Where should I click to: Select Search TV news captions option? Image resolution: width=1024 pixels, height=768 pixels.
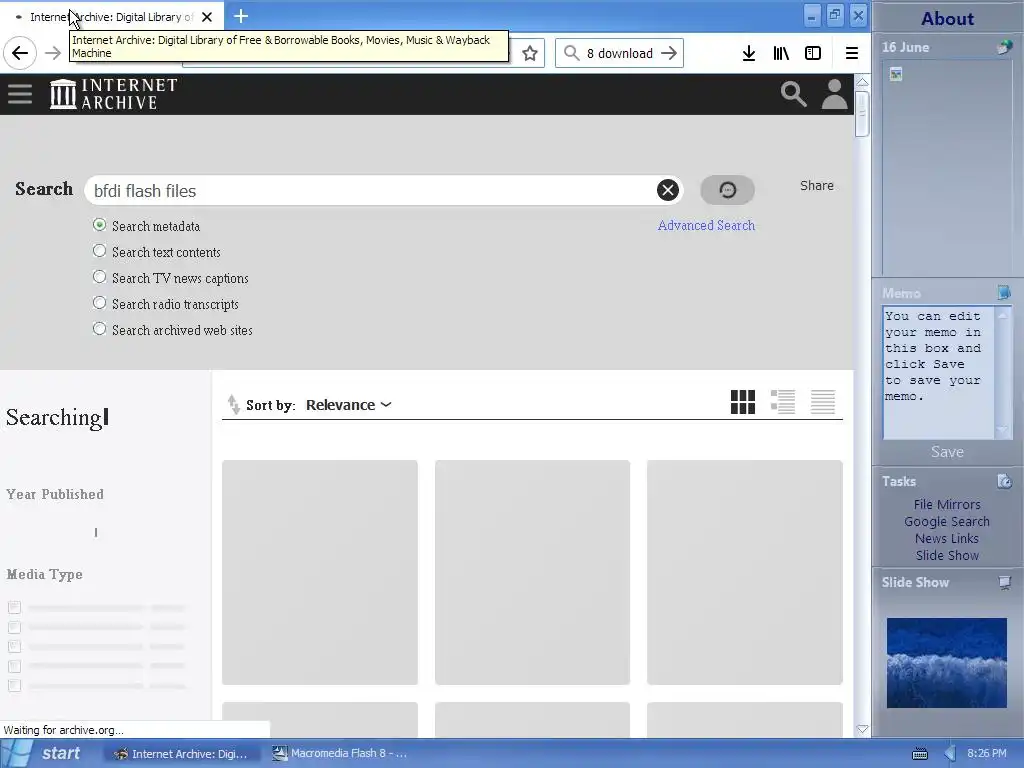(x=99, y=278)
